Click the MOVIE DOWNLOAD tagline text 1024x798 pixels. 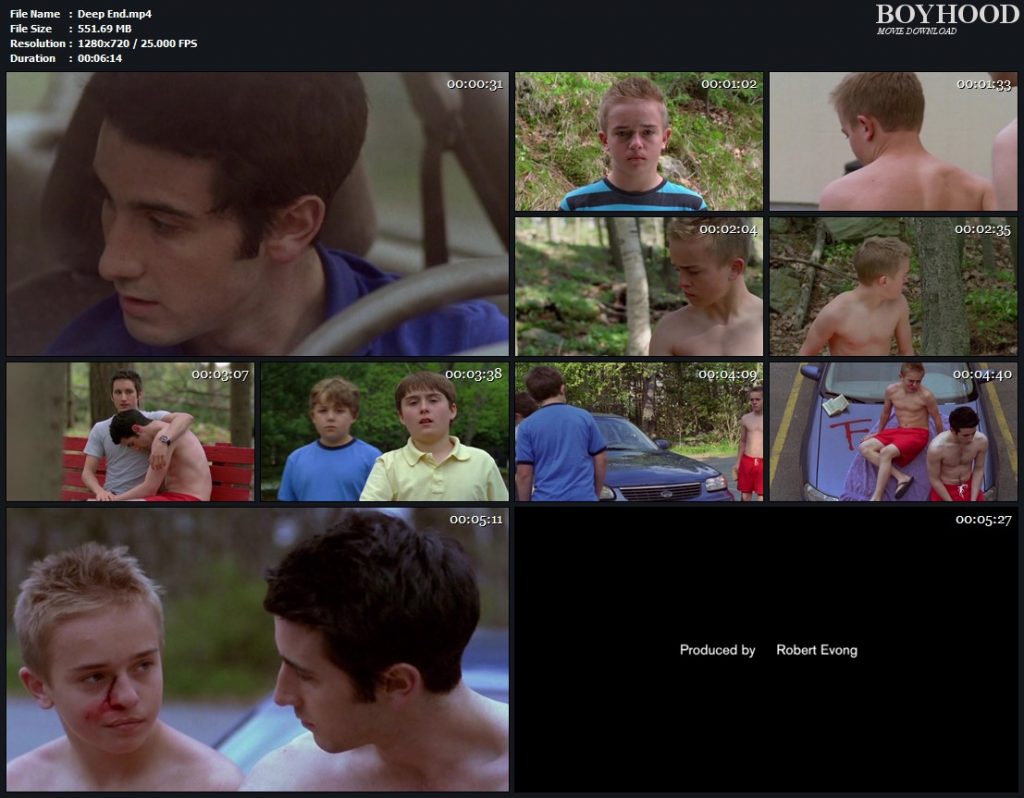click(916, 31)
